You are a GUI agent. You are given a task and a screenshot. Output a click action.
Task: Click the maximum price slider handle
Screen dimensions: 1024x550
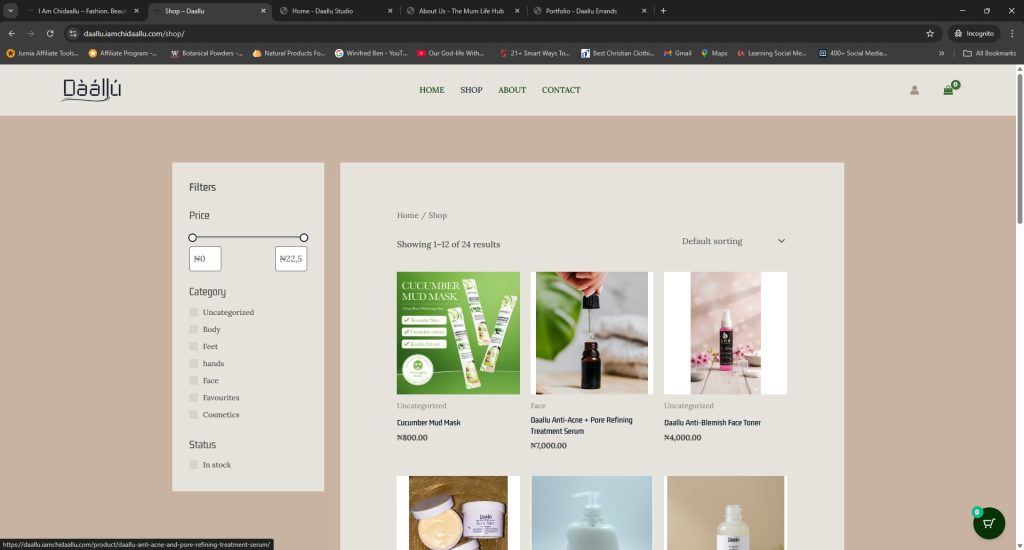tap(304, 238)
